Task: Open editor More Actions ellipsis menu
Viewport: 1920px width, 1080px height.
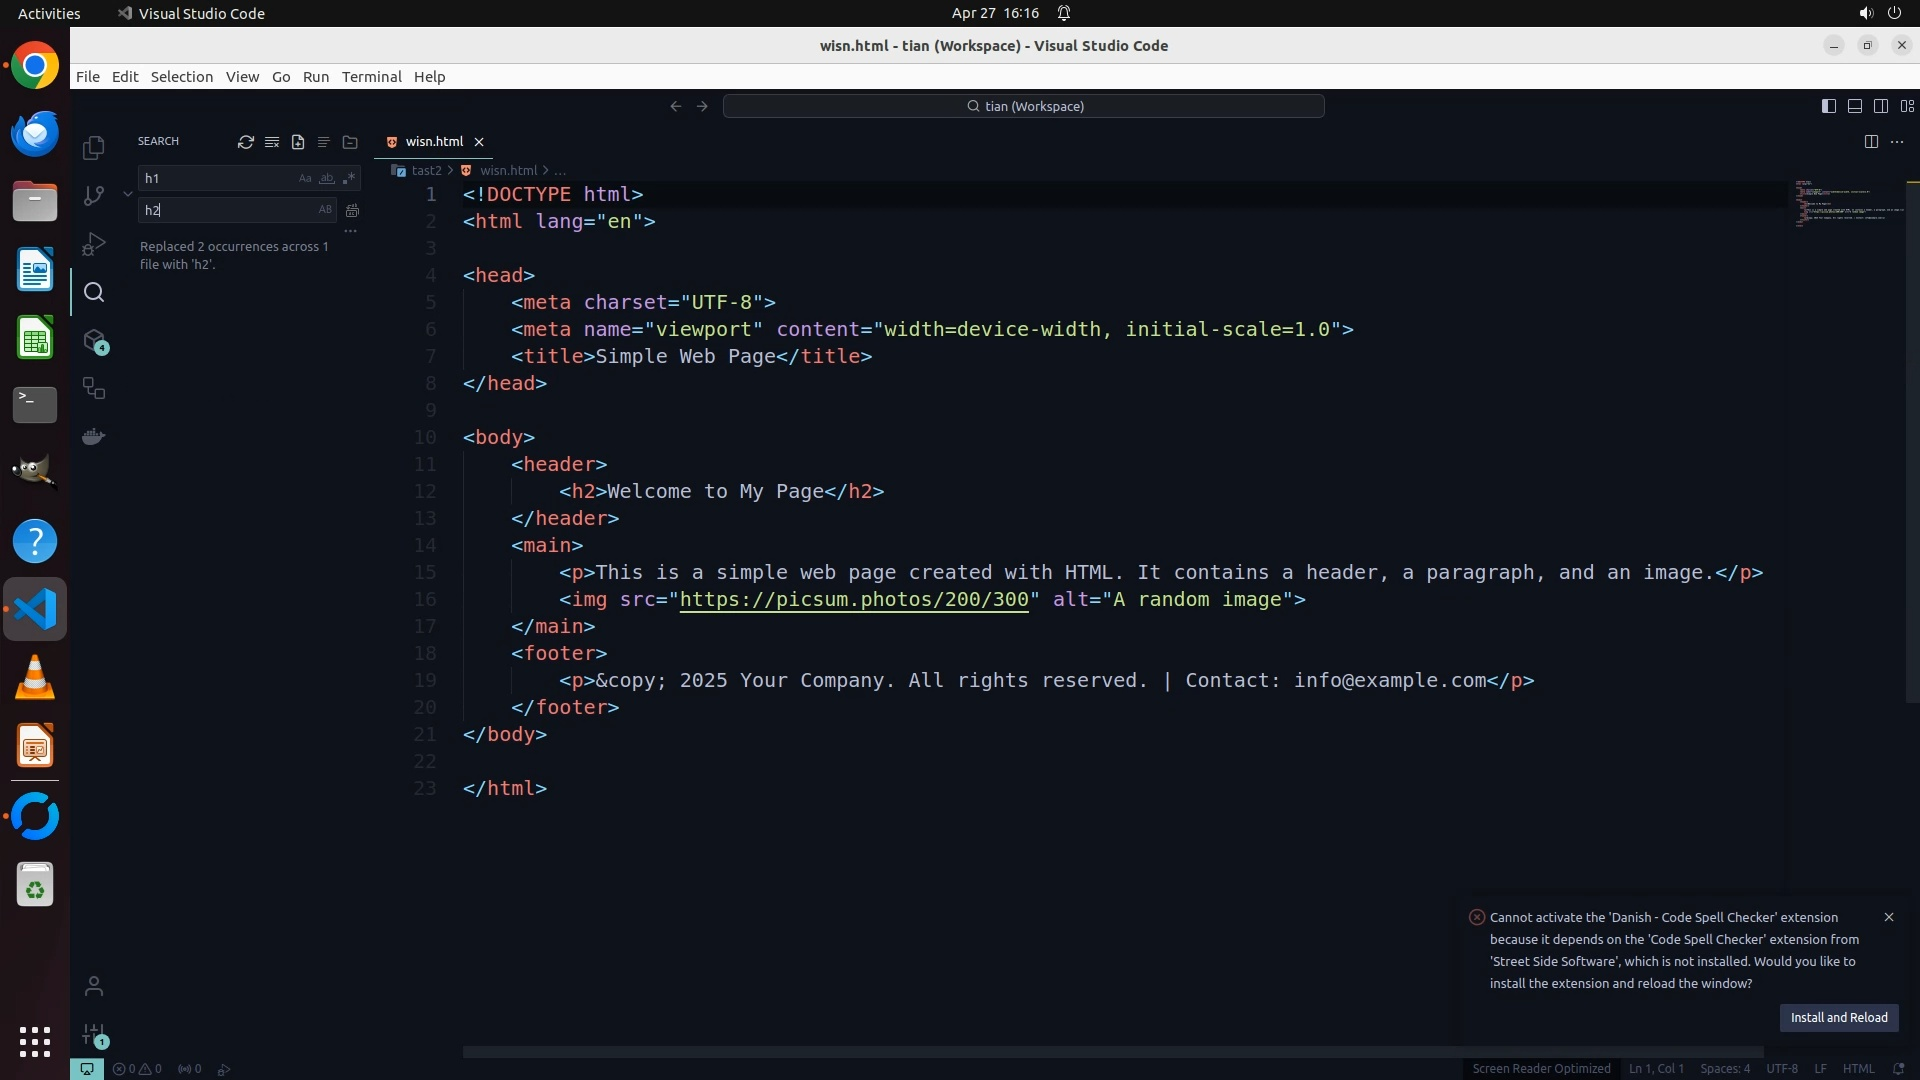Action: pyautogui.click(x=1897, y=142)
